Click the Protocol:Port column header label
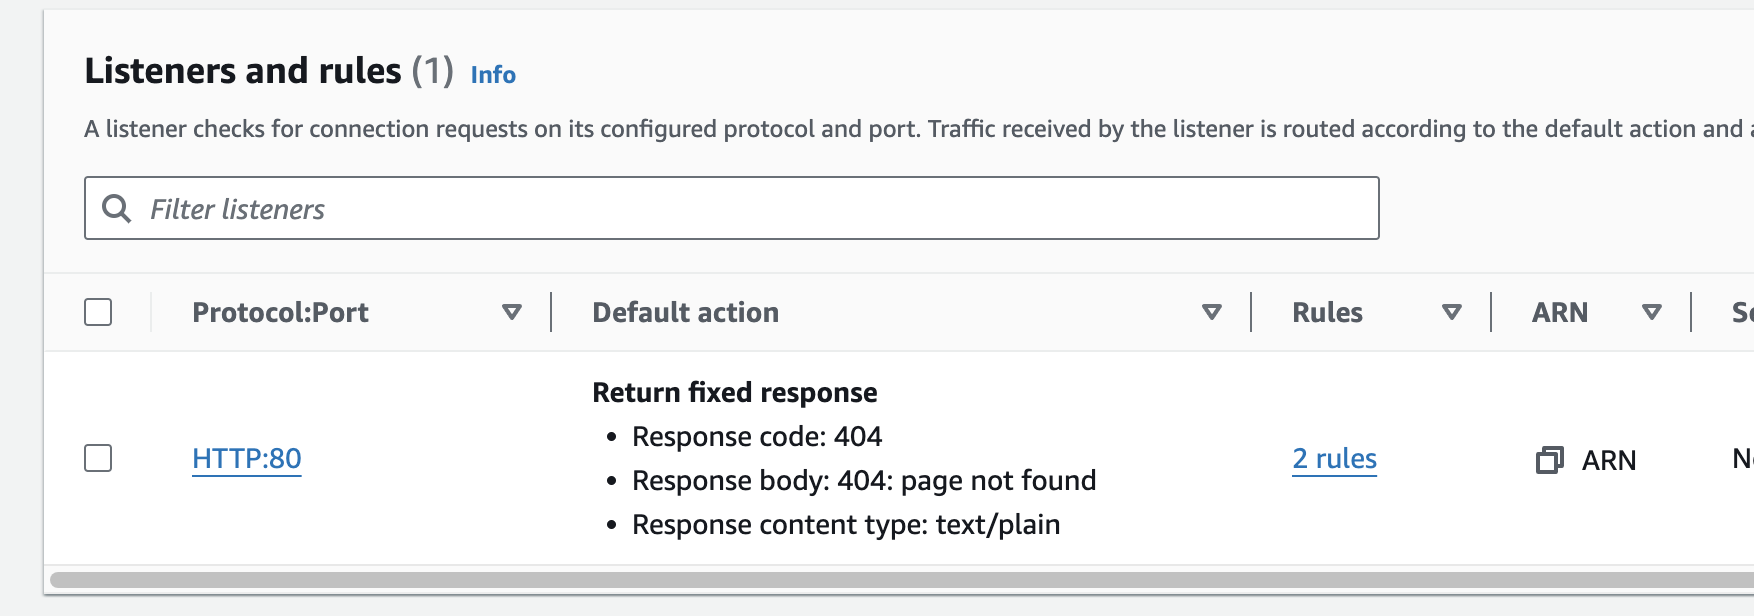The image size is (1754, 616). [280, 313]
